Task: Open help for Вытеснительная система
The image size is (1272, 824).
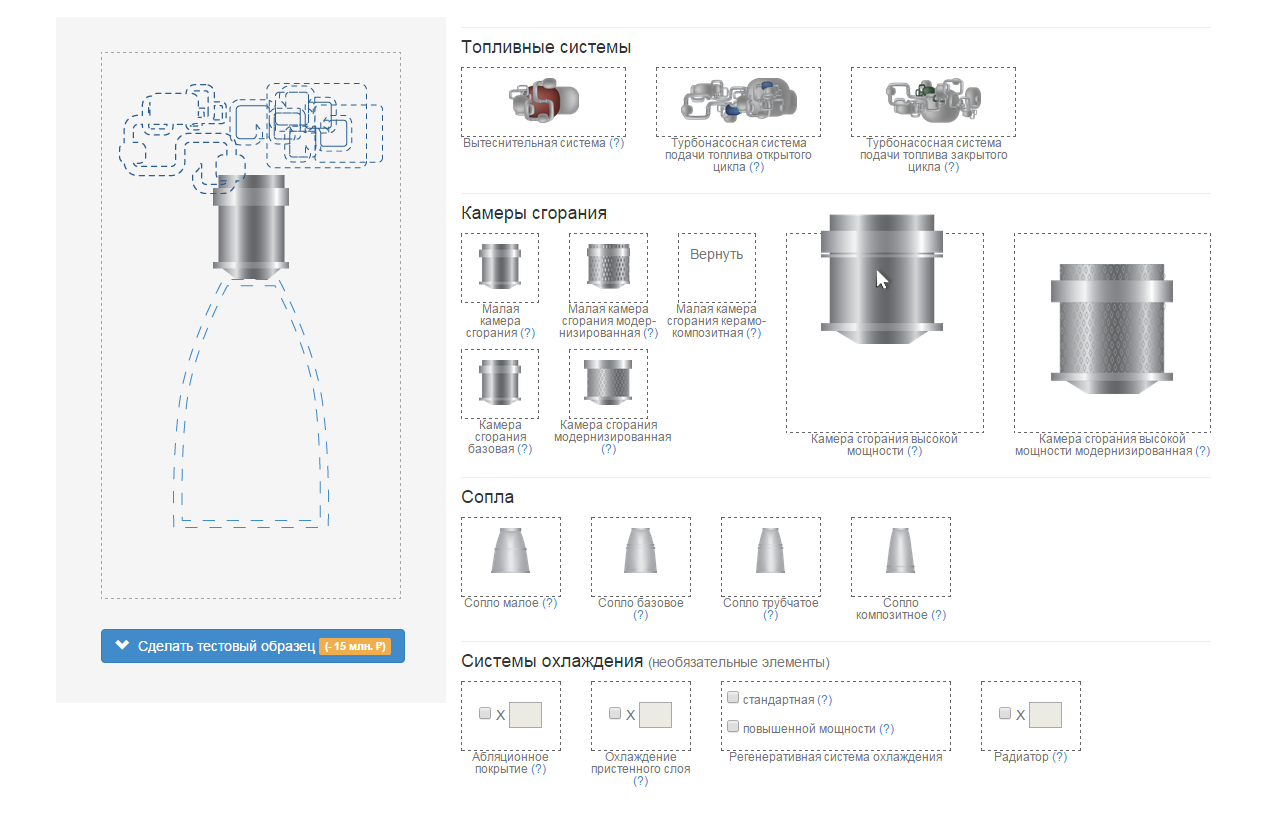Action: coord(617,143)
